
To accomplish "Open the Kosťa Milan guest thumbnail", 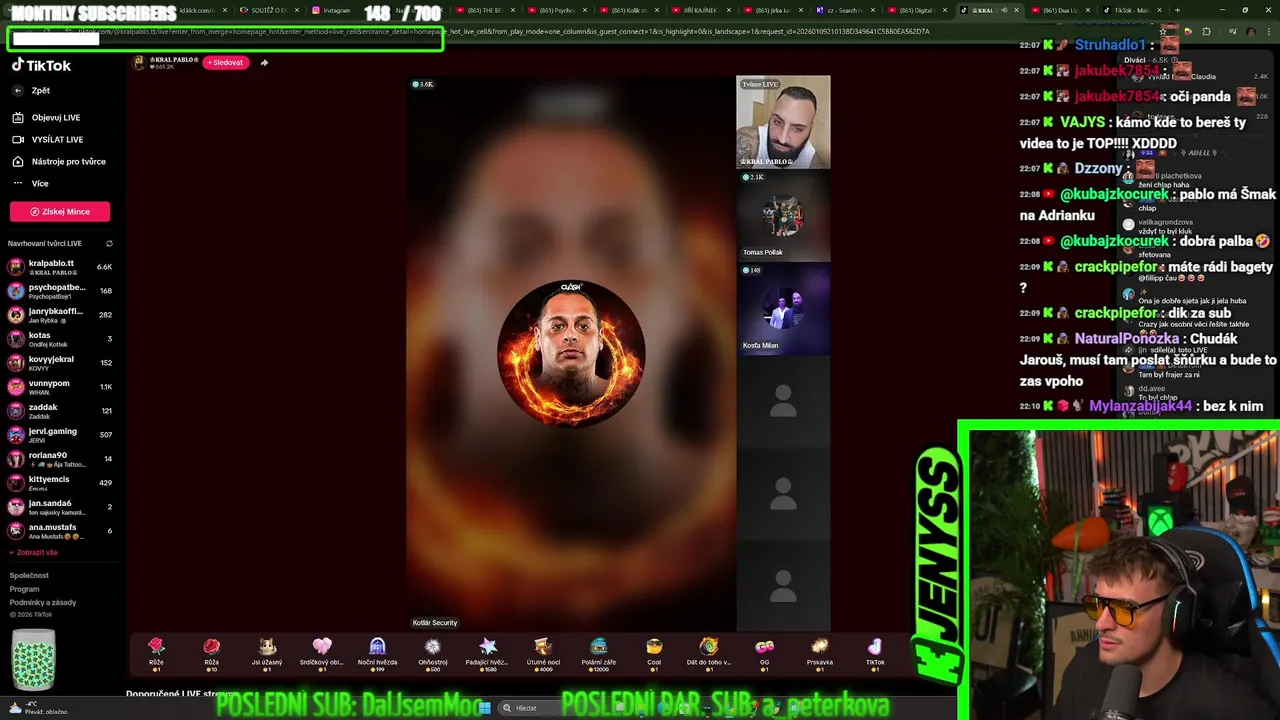I will 783,308.
